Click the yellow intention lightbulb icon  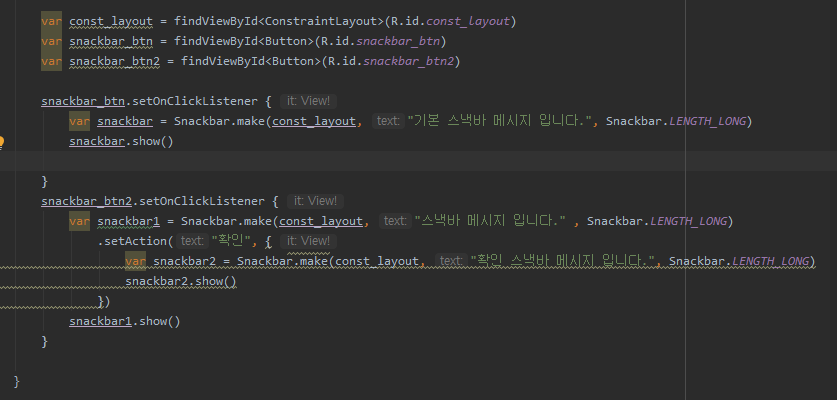pos(2,142)
